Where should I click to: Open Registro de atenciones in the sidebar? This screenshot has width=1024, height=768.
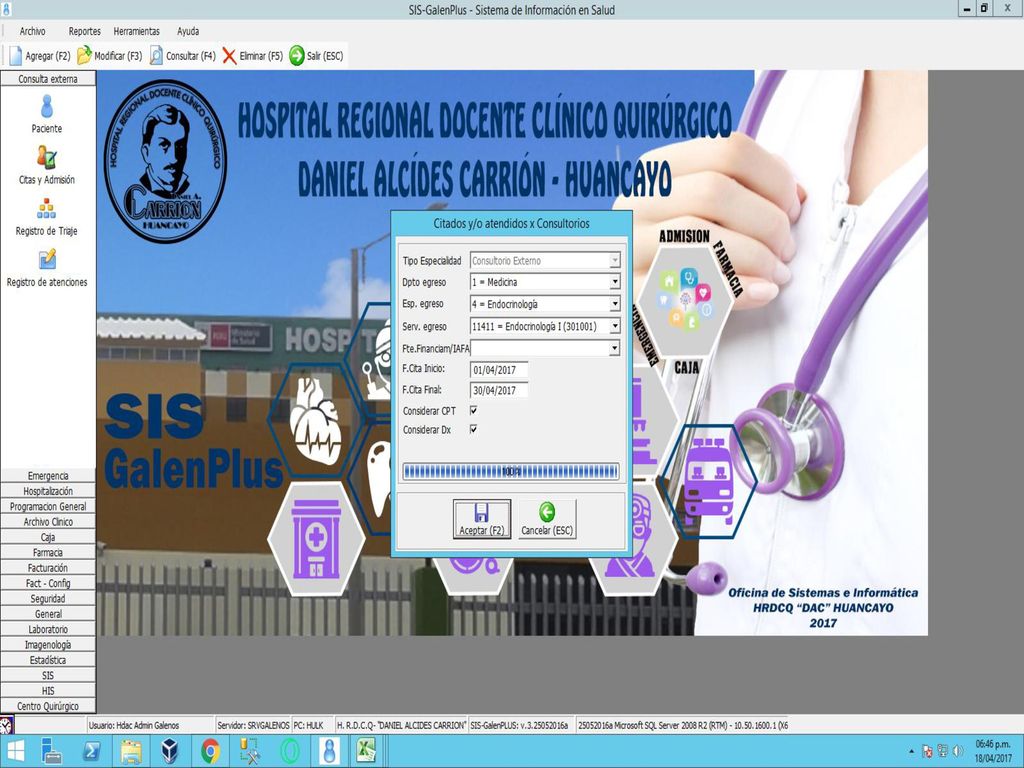(47, 268)
